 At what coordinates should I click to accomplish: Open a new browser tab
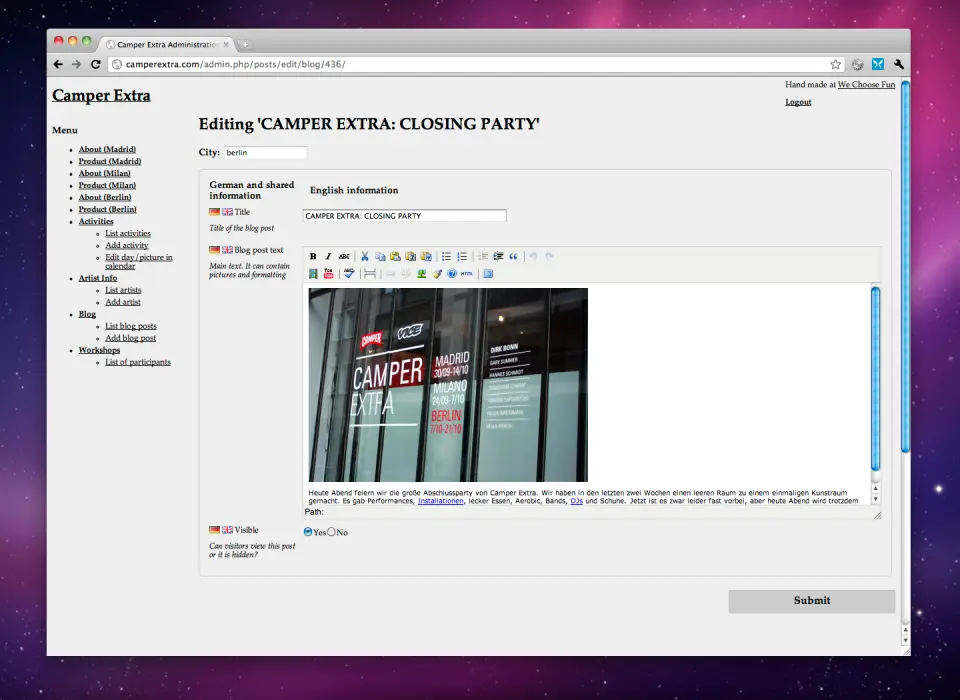click(245, 44)
